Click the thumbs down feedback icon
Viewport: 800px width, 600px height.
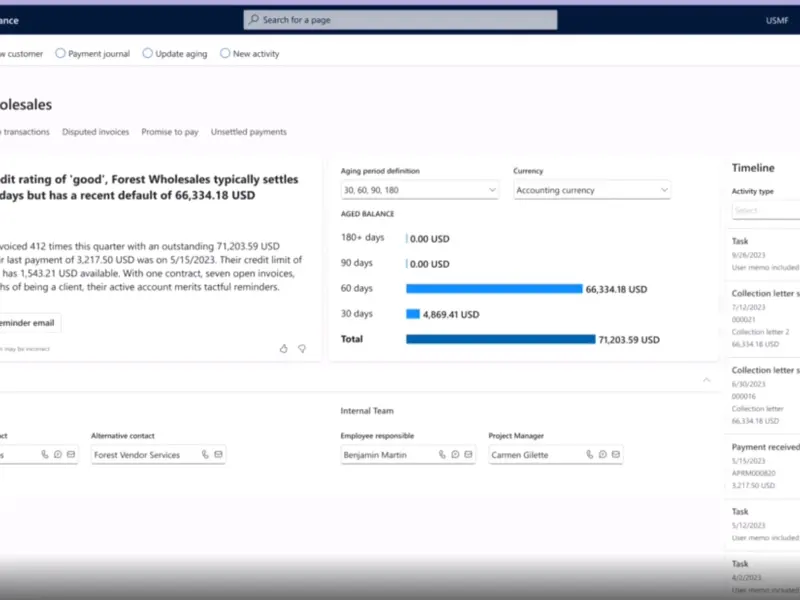click(302, 349)
